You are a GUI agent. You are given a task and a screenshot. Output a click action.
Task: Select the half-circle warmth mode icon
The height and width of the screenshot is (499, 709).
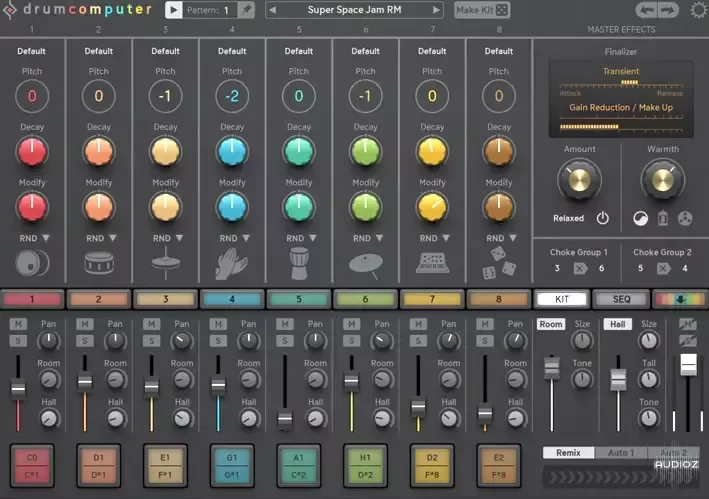pyautogui.click(x=640, y=219)
